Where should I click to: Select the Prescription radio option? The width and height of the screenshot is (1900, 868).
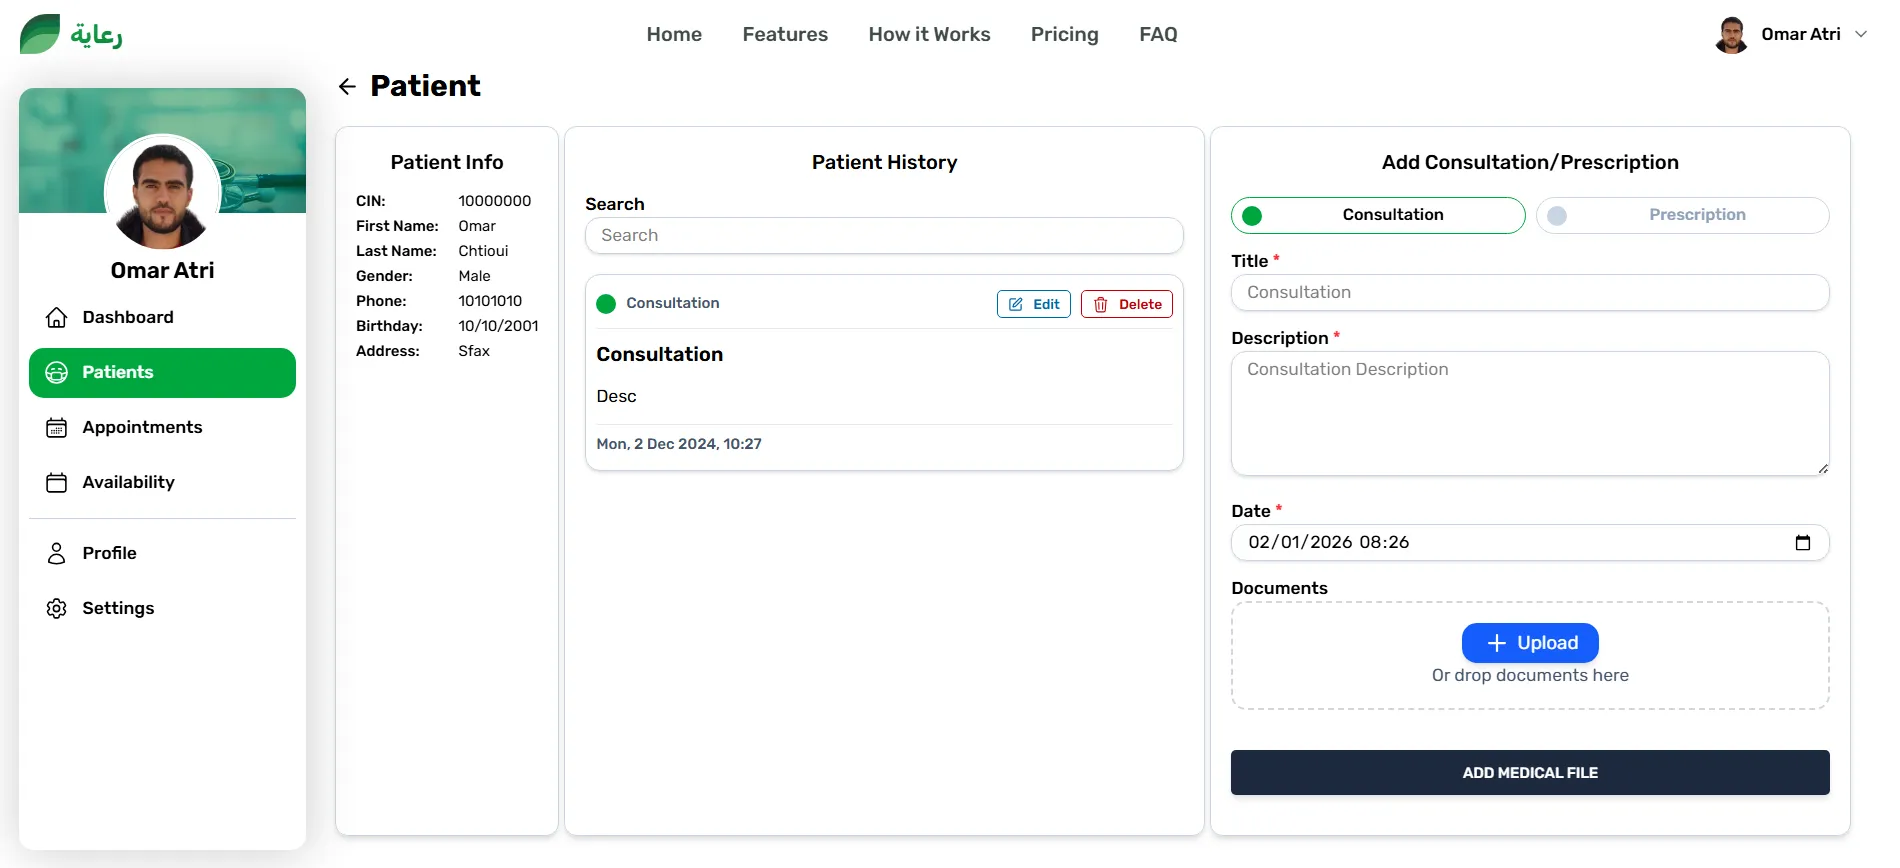click(x=1683, y=215)
